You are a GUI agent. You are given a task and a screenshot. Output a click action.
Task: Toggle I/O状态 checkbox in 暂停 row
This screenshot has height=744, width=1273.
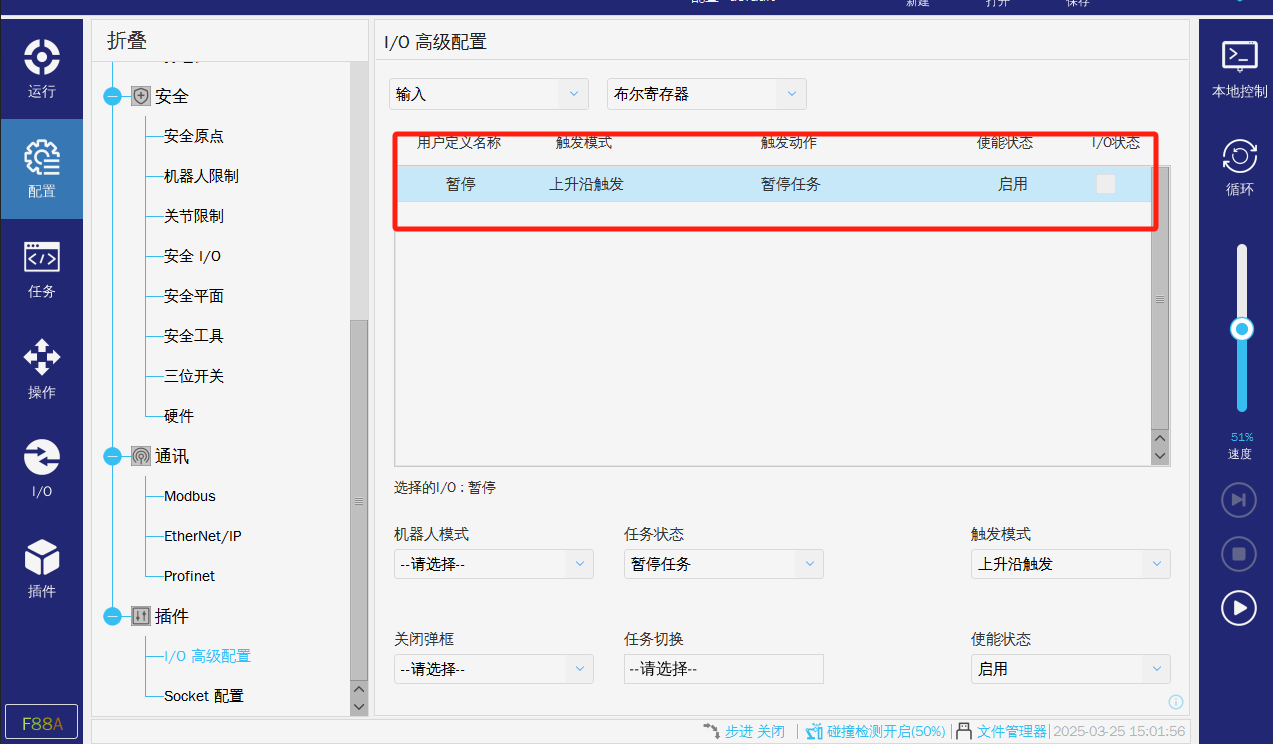coord(1105,184)
